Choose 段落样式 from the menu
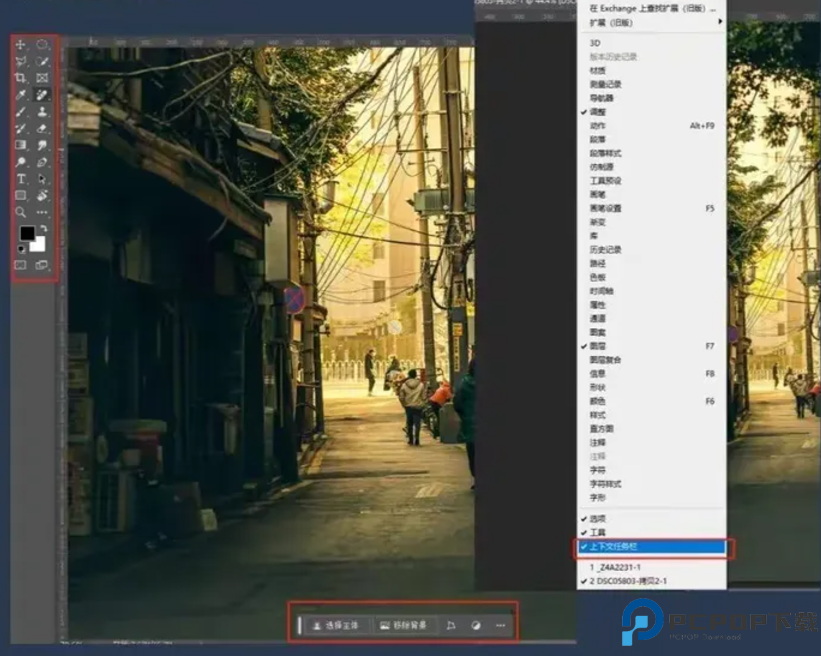821x656 pixels. pyautogui.click(x=652, y=153)
